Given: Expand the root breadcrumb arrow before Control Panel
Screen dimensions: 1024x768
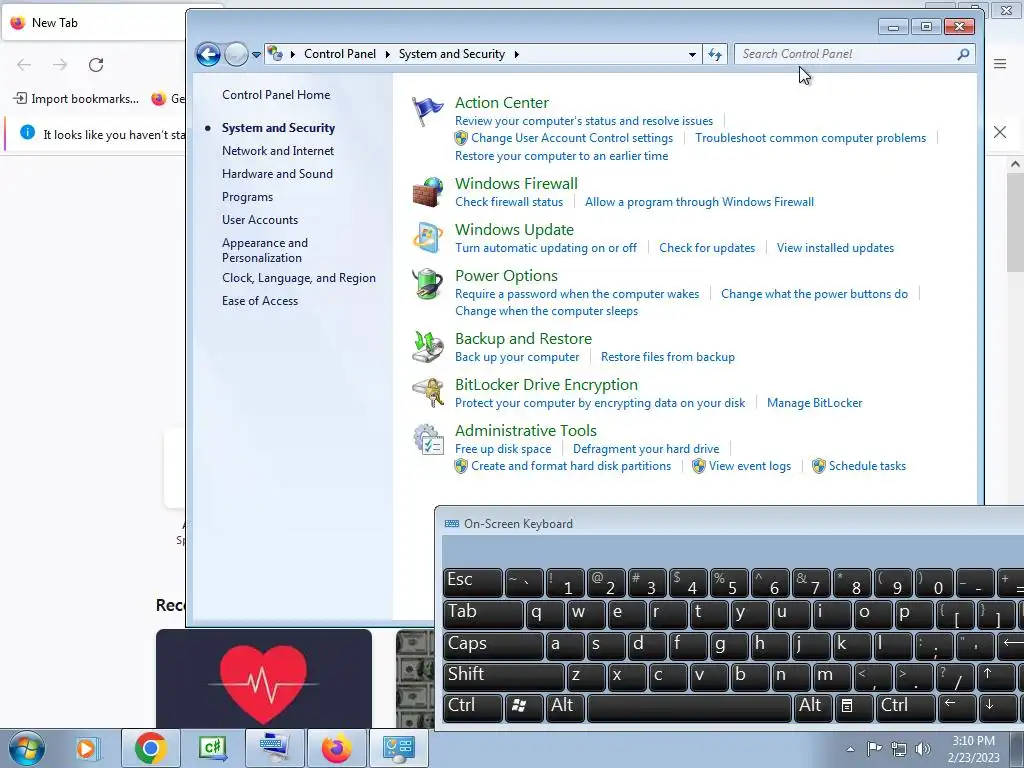Looking at the screenshot, I should (292, 54).
